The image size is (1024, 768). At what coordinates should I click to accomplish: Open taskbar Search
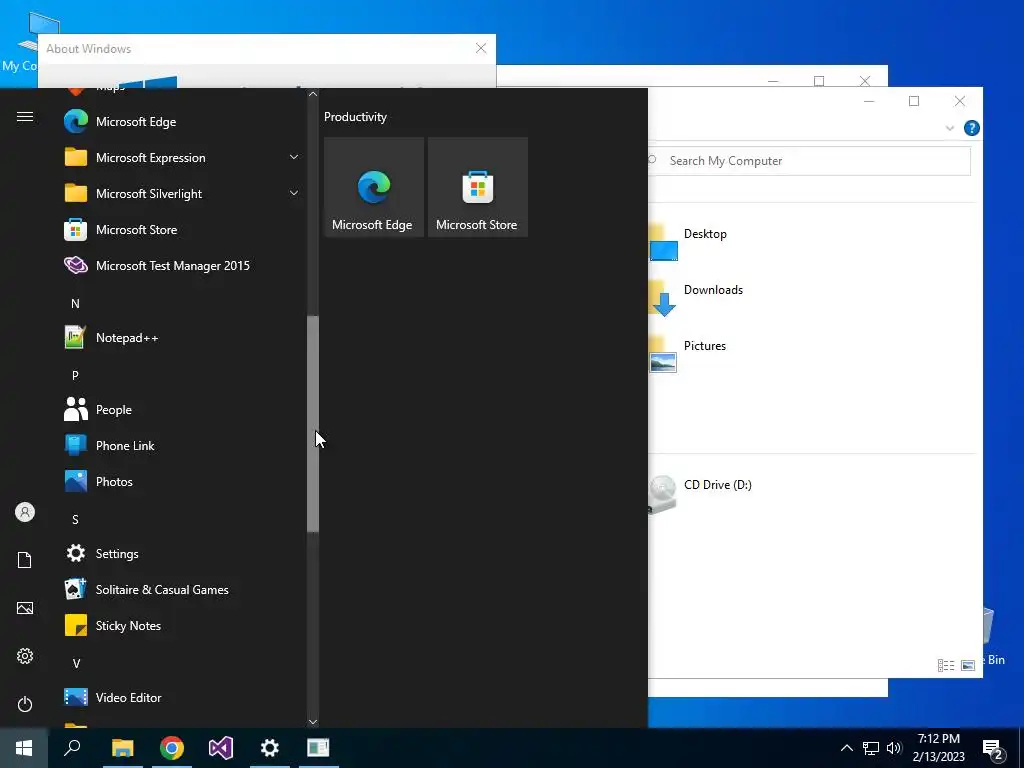(x=72, y=748)
